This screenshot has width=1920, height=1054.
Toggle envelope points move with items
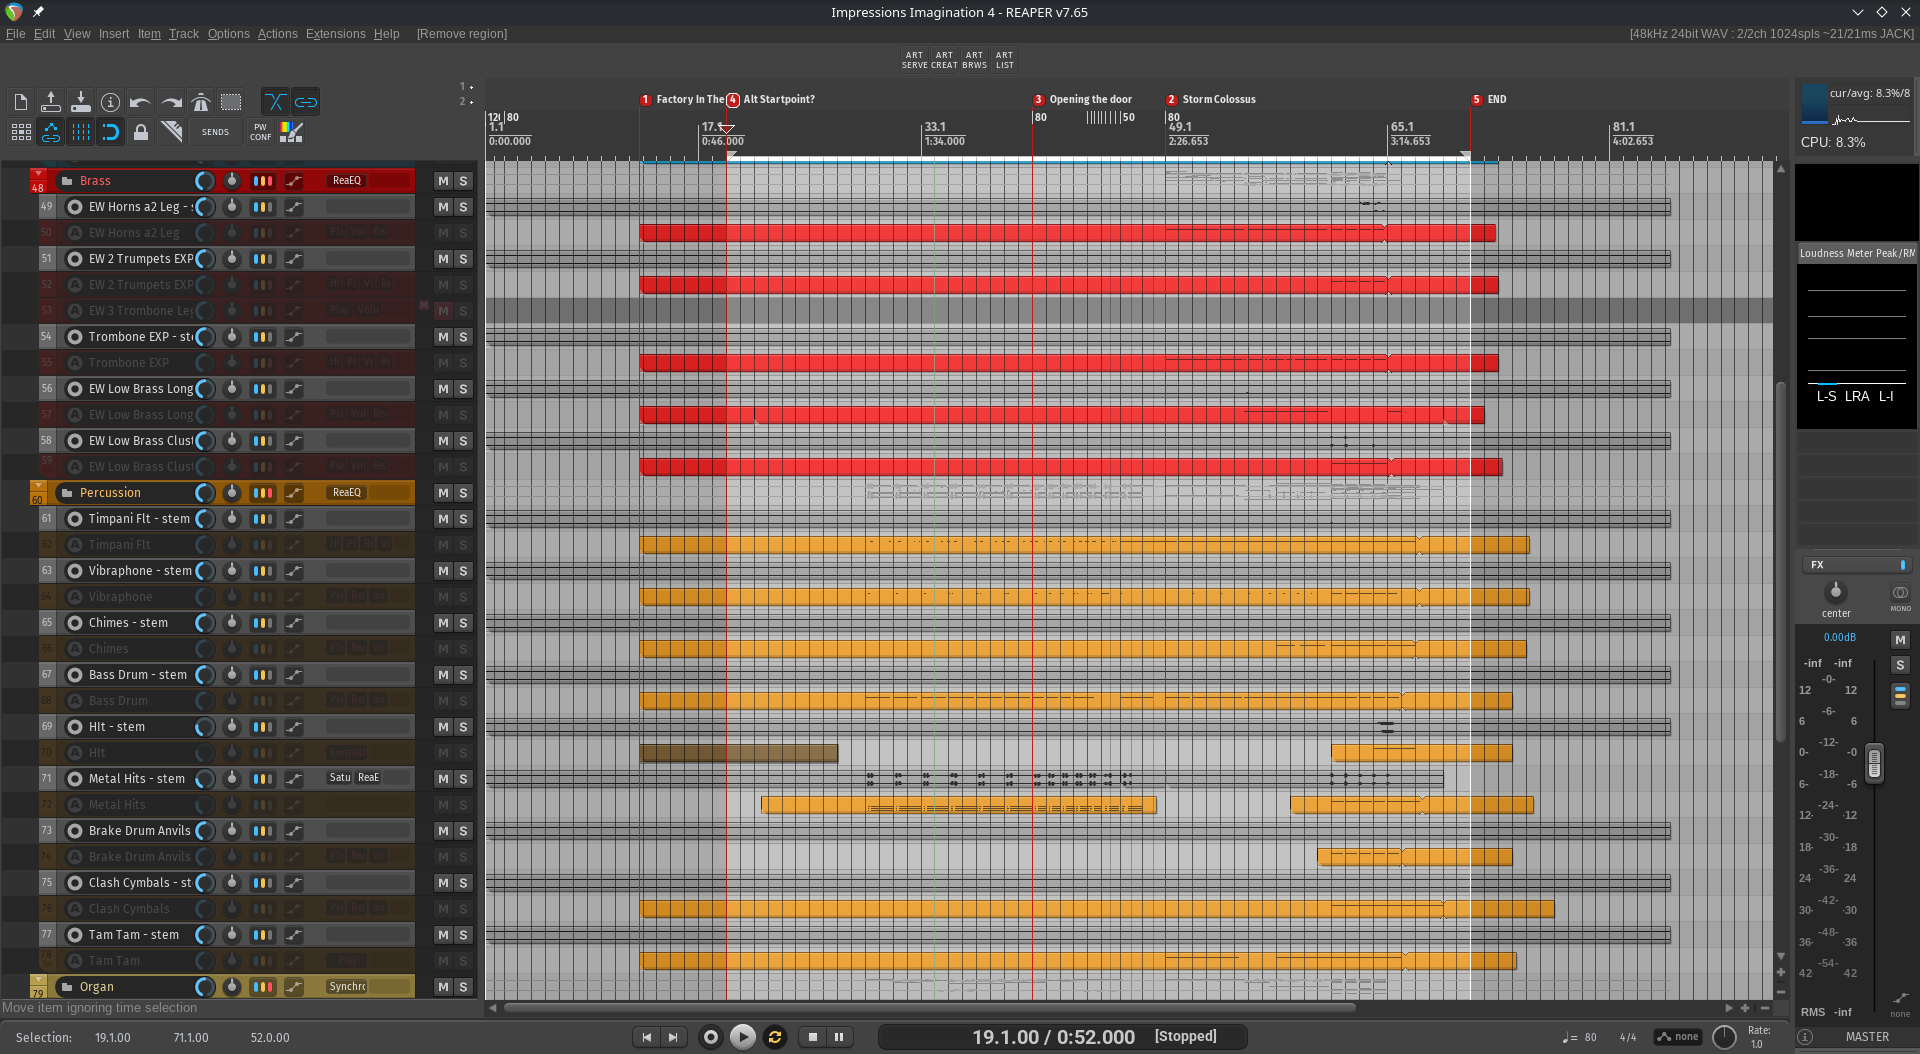click(51, 132)
